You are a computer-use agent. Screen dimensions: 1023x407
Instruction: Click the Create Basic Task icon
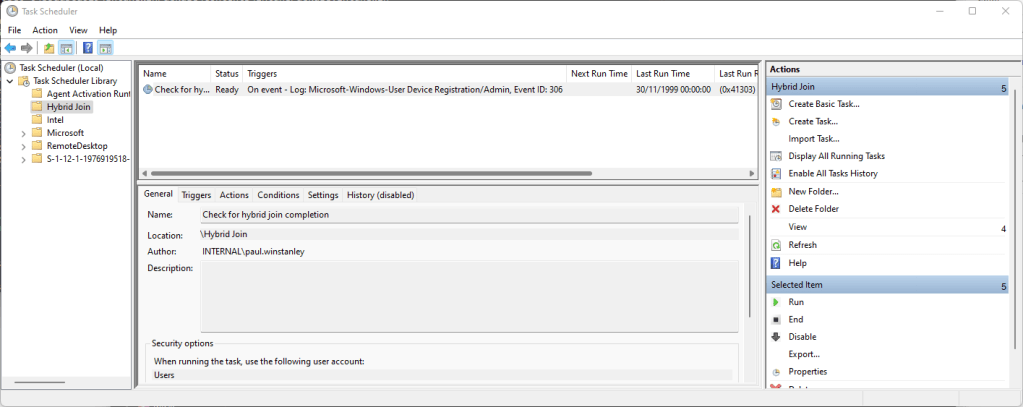[x=776, y=104]
